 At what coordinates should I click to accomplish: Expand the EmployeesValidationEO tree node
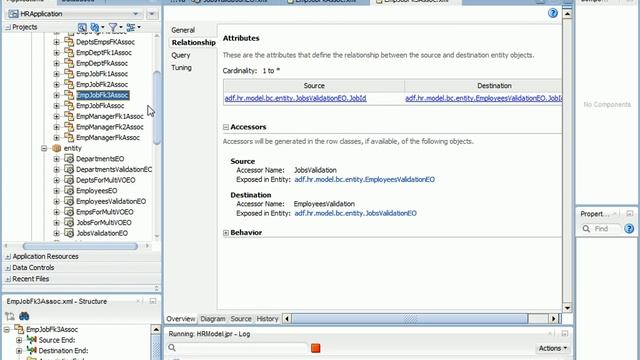[56, 201]
